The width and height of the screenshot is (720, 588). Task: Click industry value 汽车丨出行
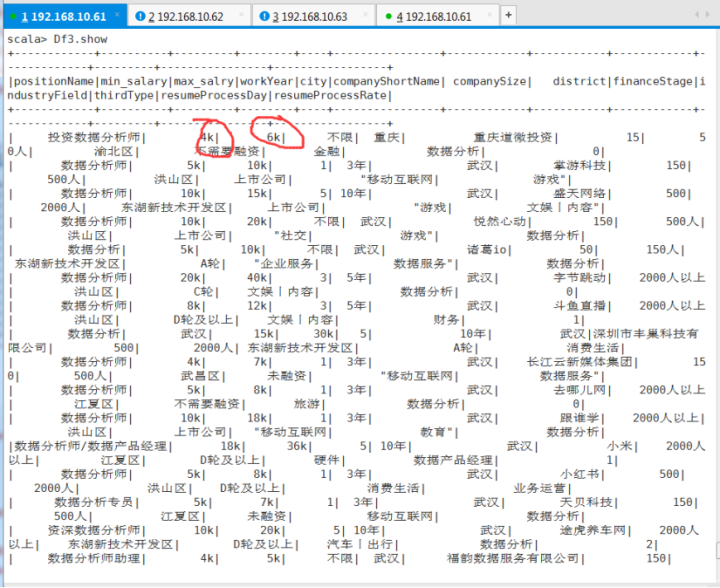360,544
